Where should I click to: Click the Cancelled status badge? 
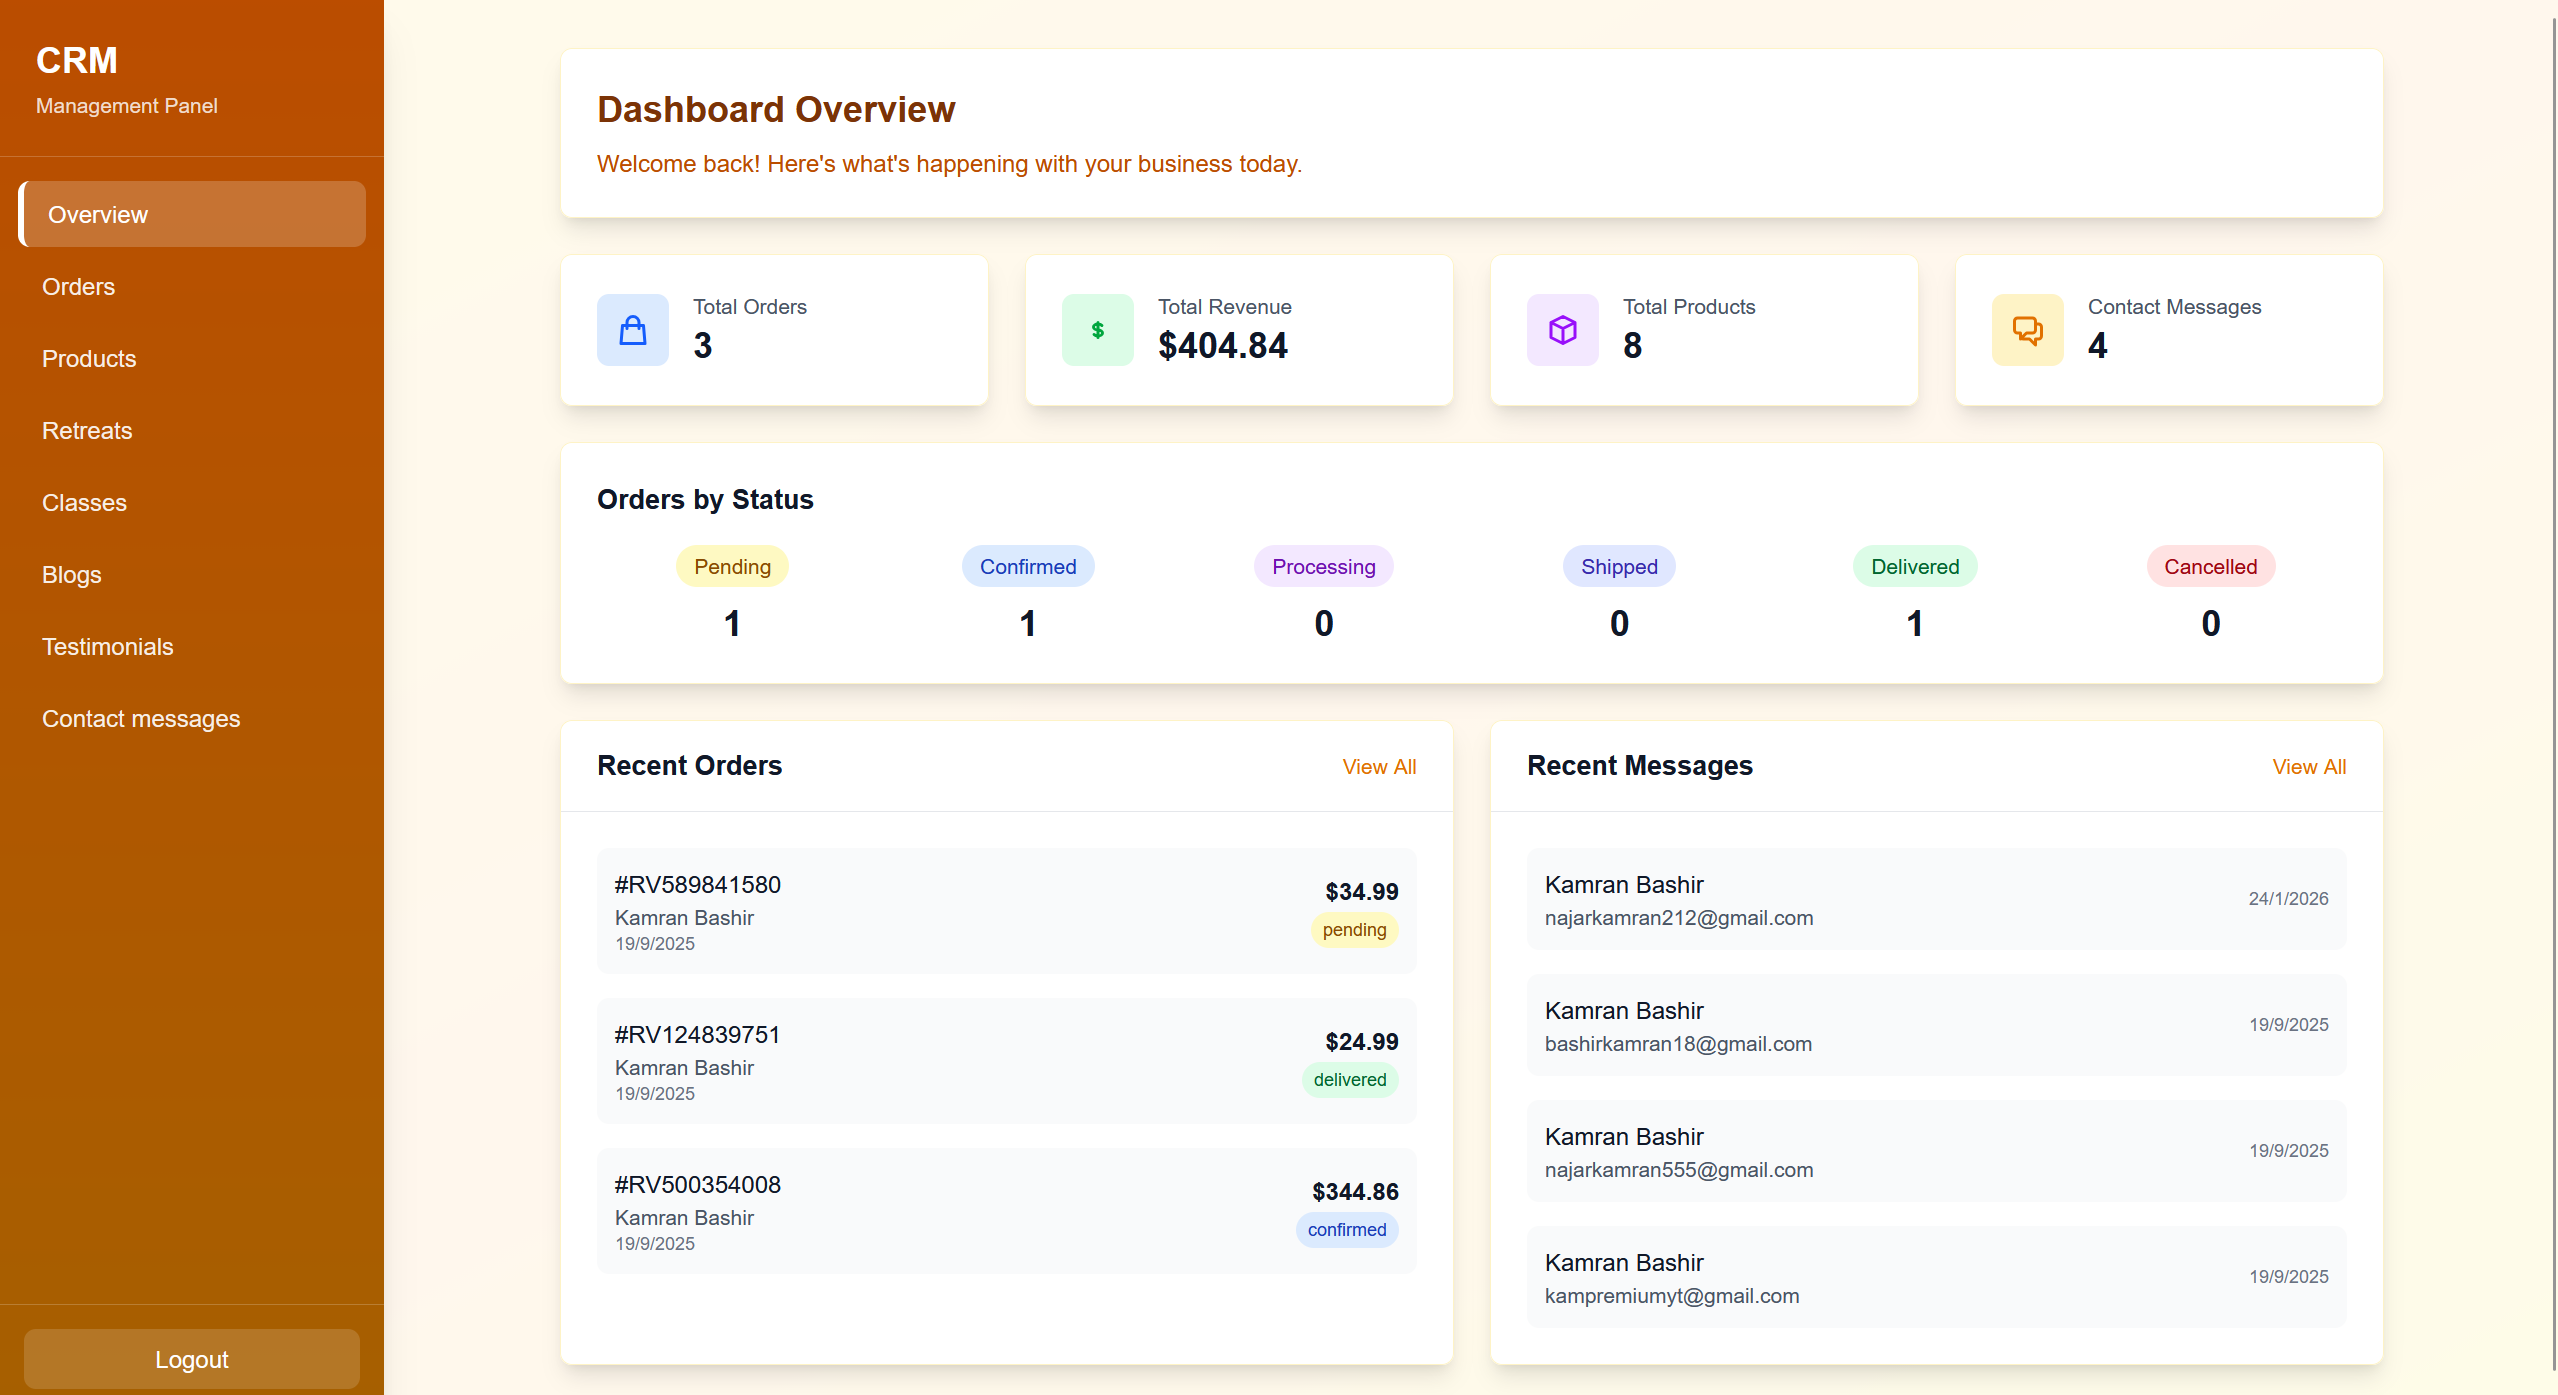click(2210, 566)
